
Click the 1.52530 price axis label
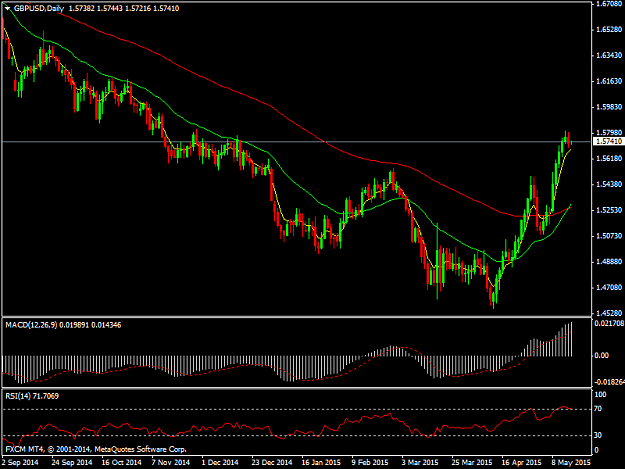pos(609,210)
